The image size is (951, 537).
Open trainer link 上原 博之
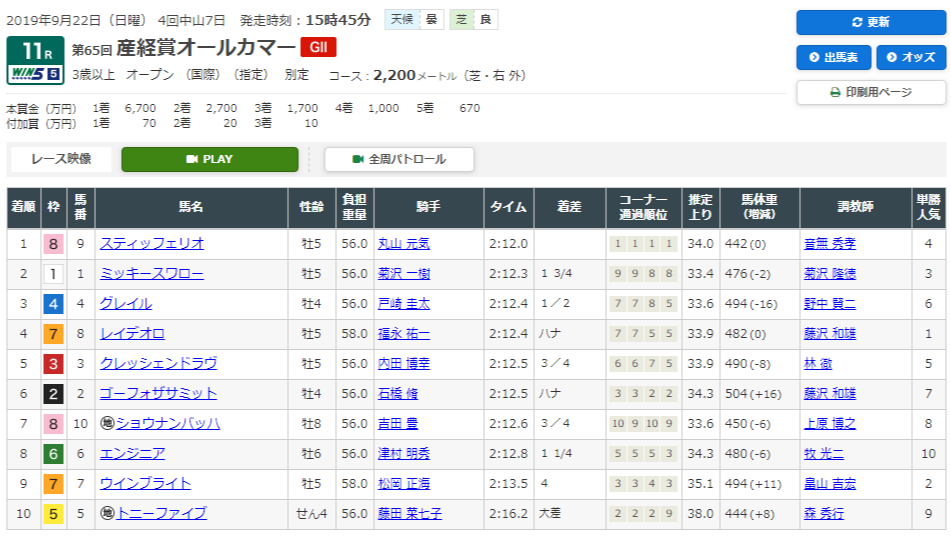click(x=830, y=424)
